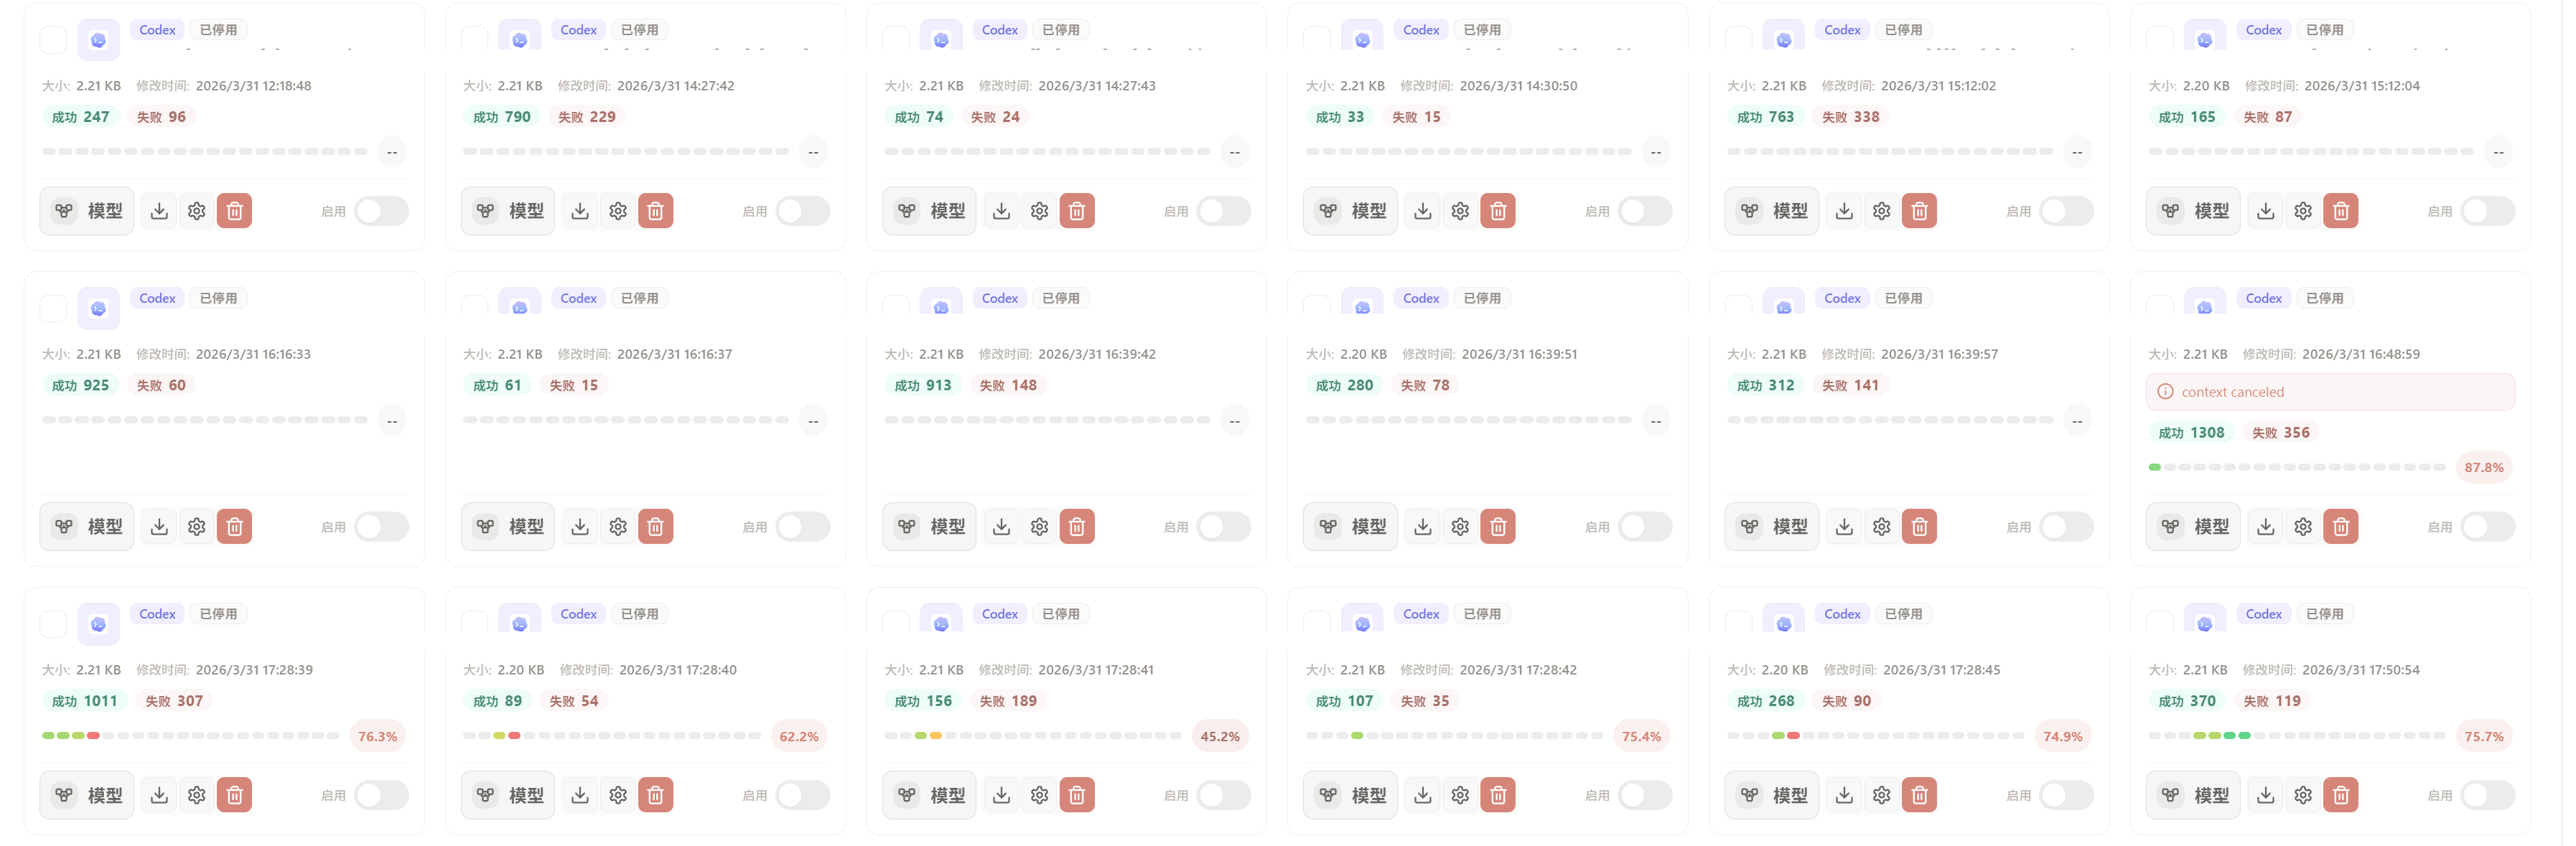This screenshot has height=846, width=2576.
Task: Download the card showing context canceled
Action: tap(2266, 527)
